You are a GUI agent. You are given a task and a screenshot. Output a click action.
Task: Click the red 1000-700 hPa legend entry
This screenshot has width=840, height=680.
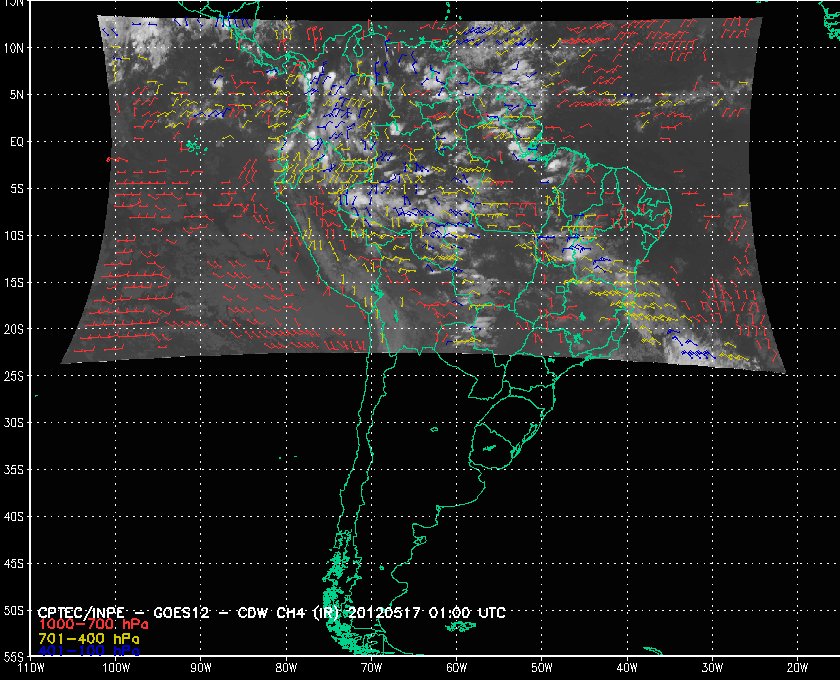pyautogui.click(x=93, y=624)
